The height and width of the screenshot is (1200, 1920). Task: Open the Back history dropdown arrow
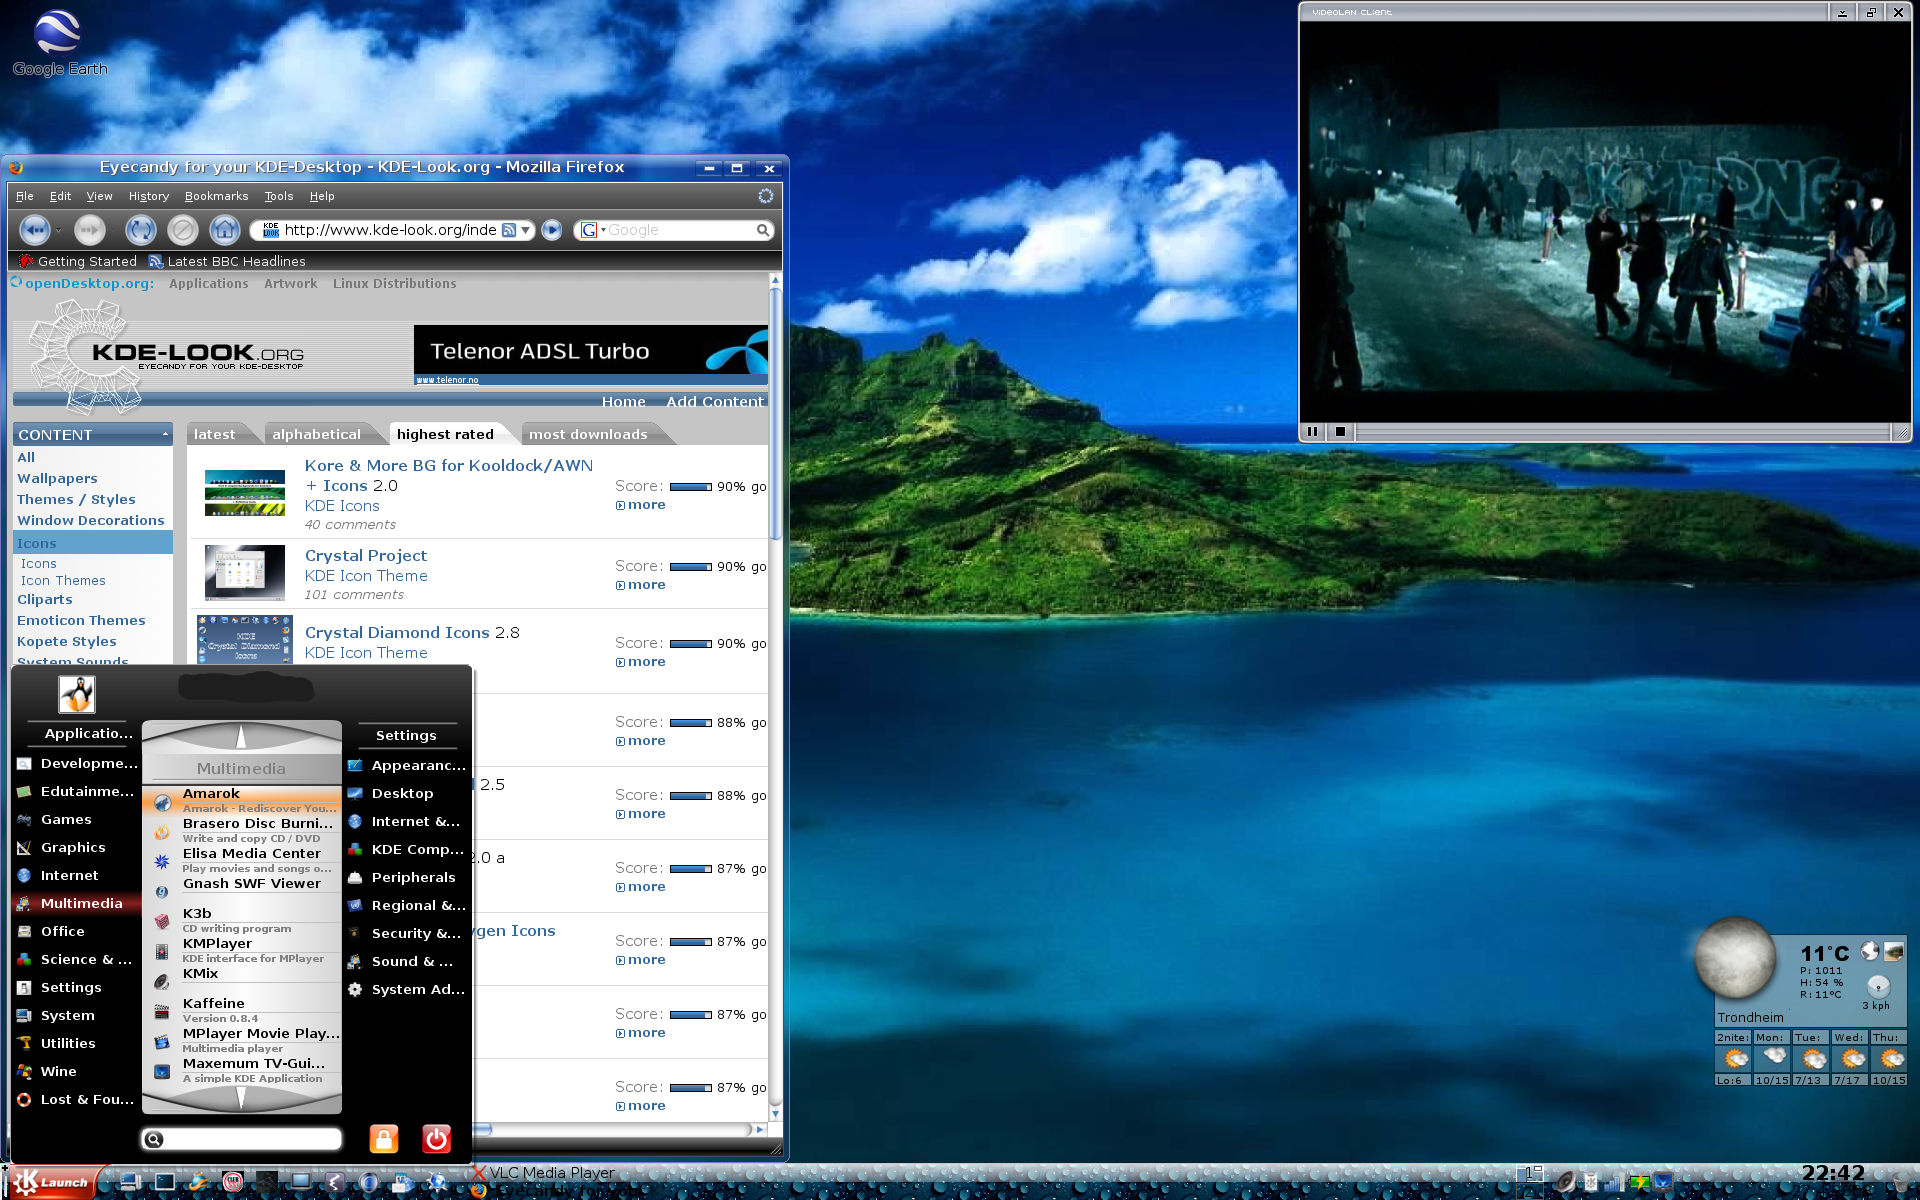pos(59,231)
